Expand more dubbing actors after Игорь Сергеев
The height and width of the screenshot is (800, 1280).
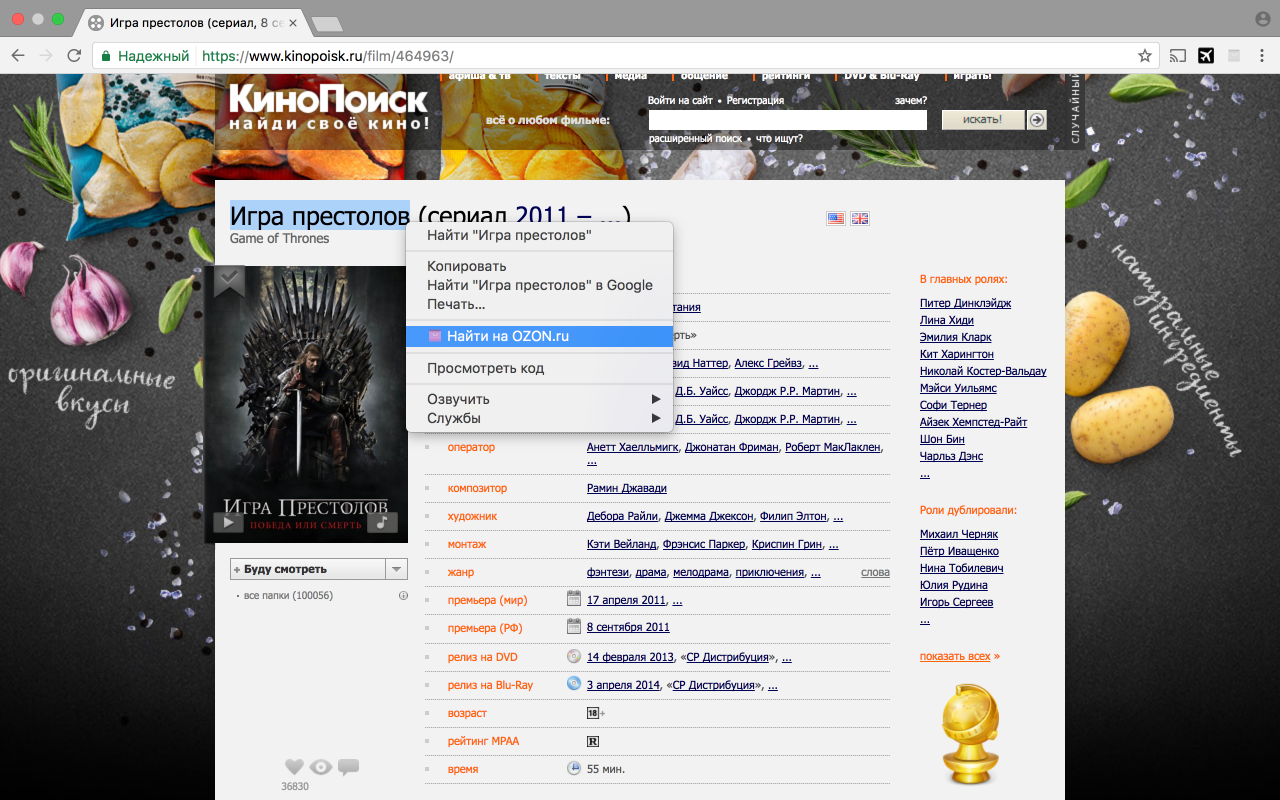coord(924,619)
